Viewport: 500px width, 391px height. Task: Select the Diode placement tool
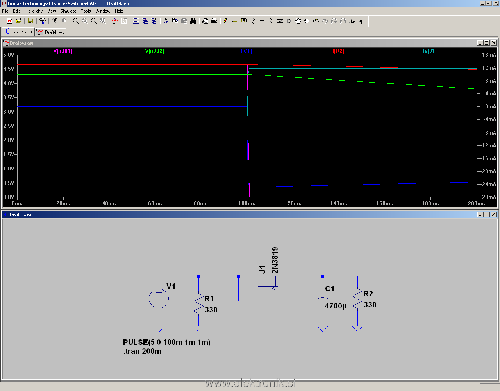[280, 21]
